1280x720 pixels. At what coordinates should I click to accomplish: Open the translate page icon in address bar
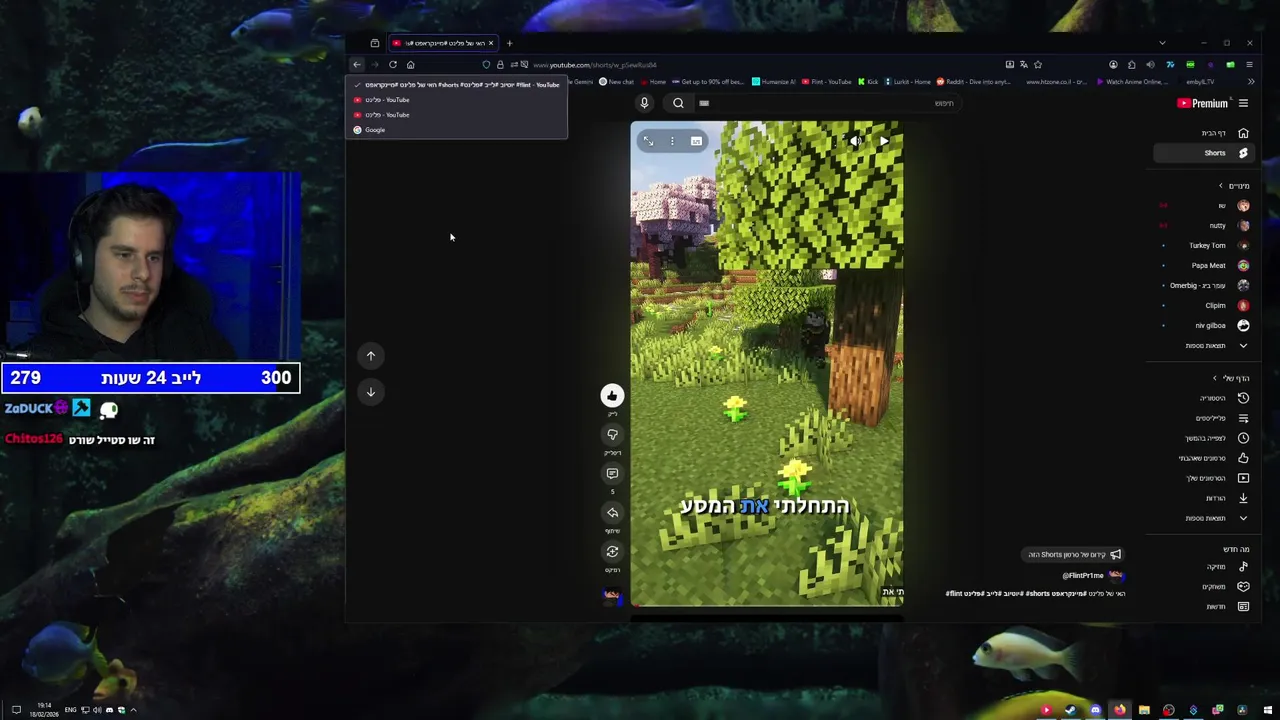pyautogui.click(x=1023, y=65)
